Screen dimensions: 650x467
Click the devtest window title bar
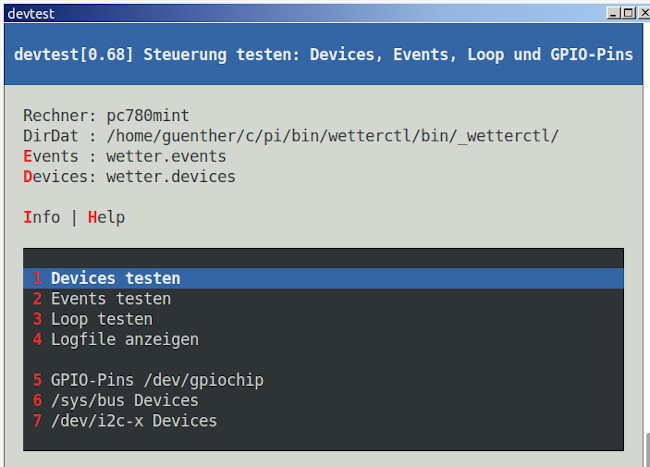(300, 12)
